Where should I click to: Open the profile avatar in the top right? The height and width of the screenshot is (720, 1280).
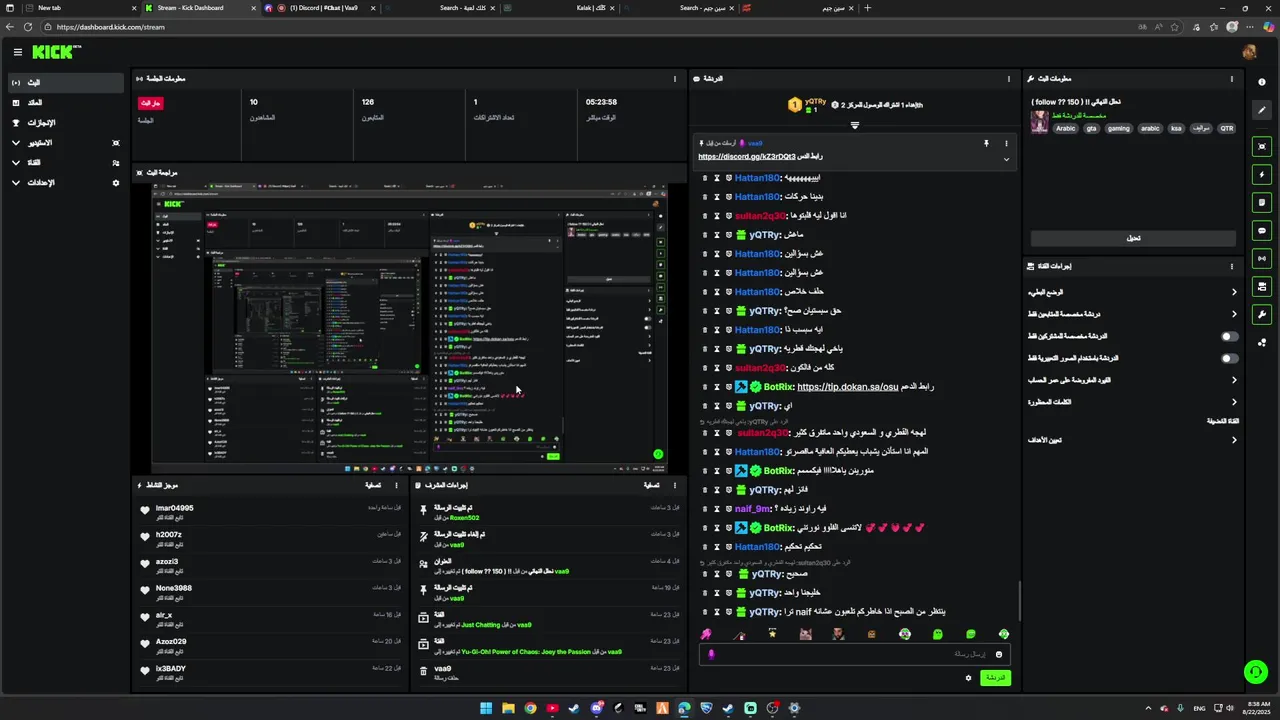[1249, 51]
